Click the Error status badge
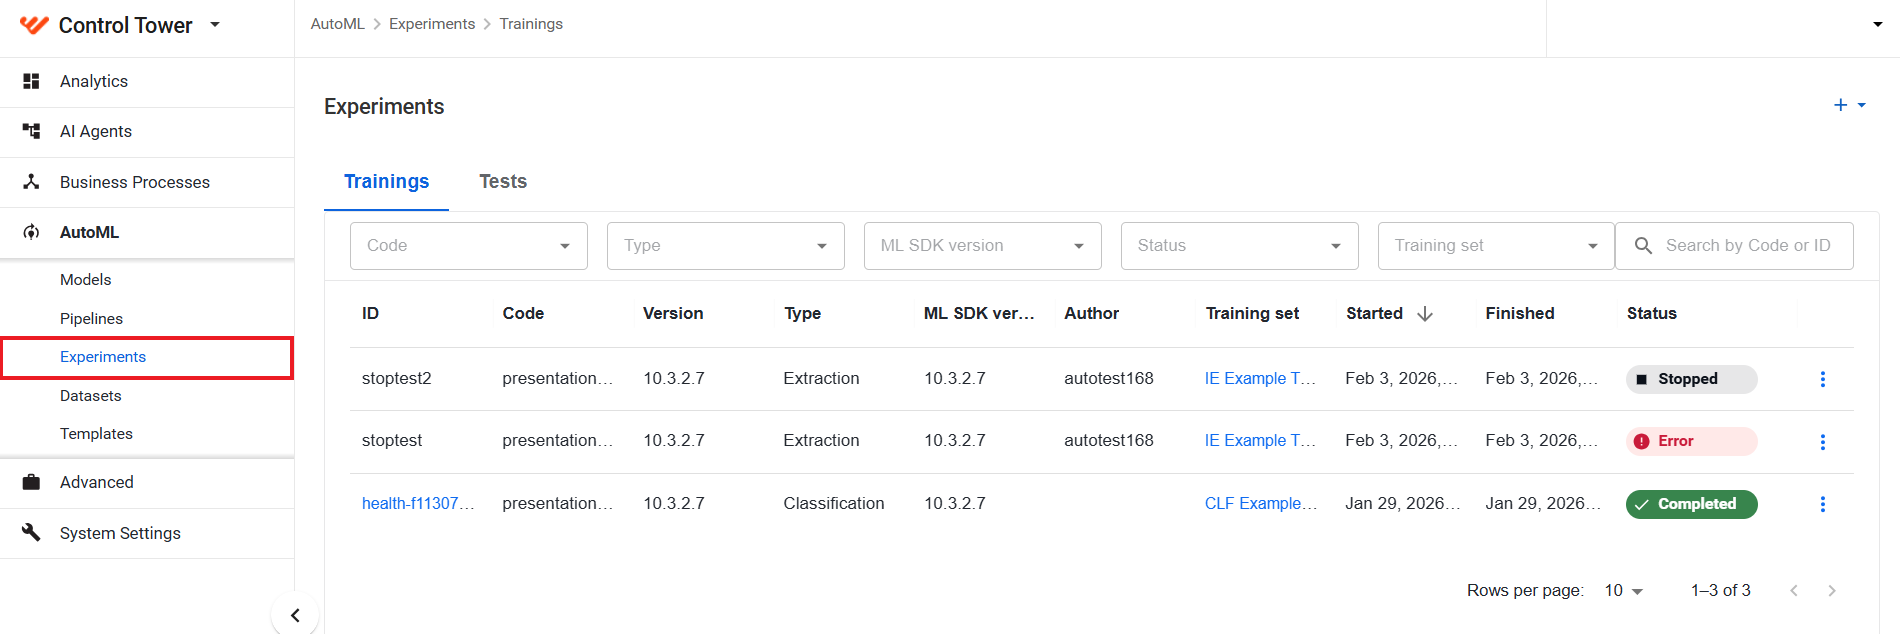 [1691, 441]
